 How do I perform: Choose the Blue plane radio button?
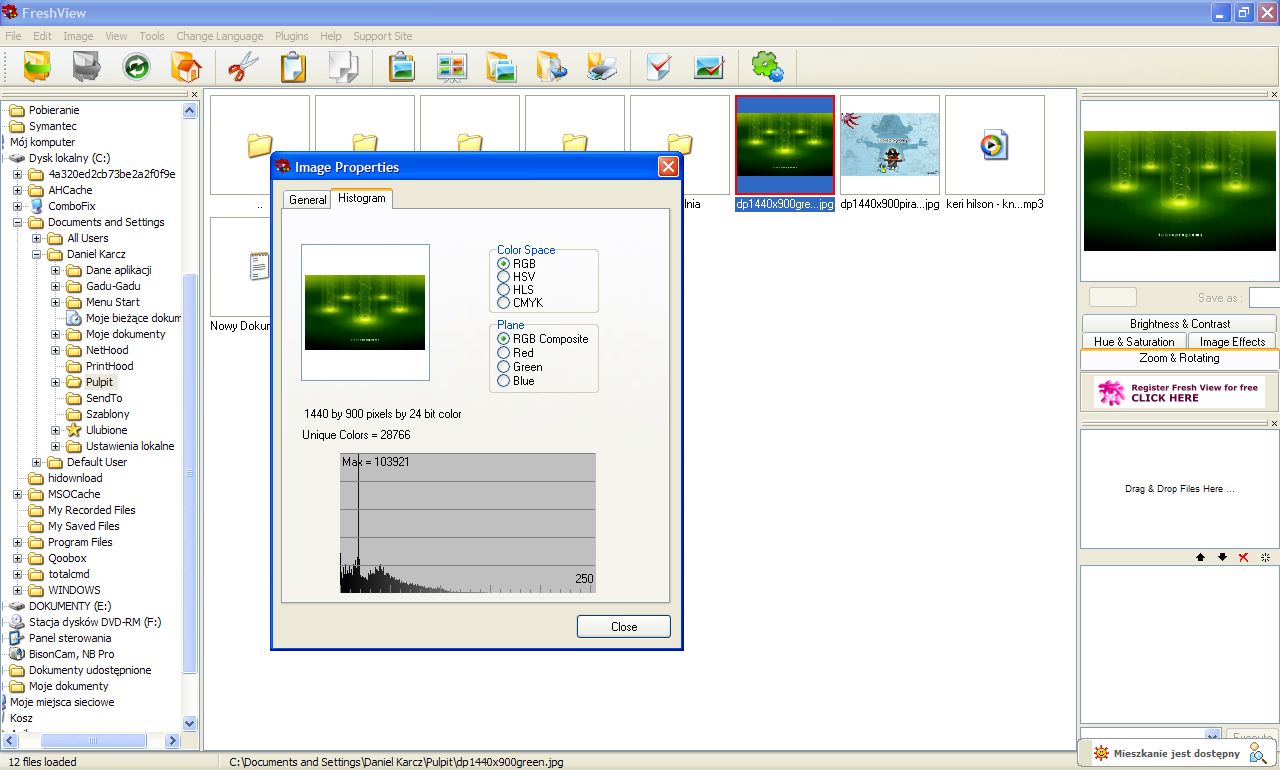point(503,381)
